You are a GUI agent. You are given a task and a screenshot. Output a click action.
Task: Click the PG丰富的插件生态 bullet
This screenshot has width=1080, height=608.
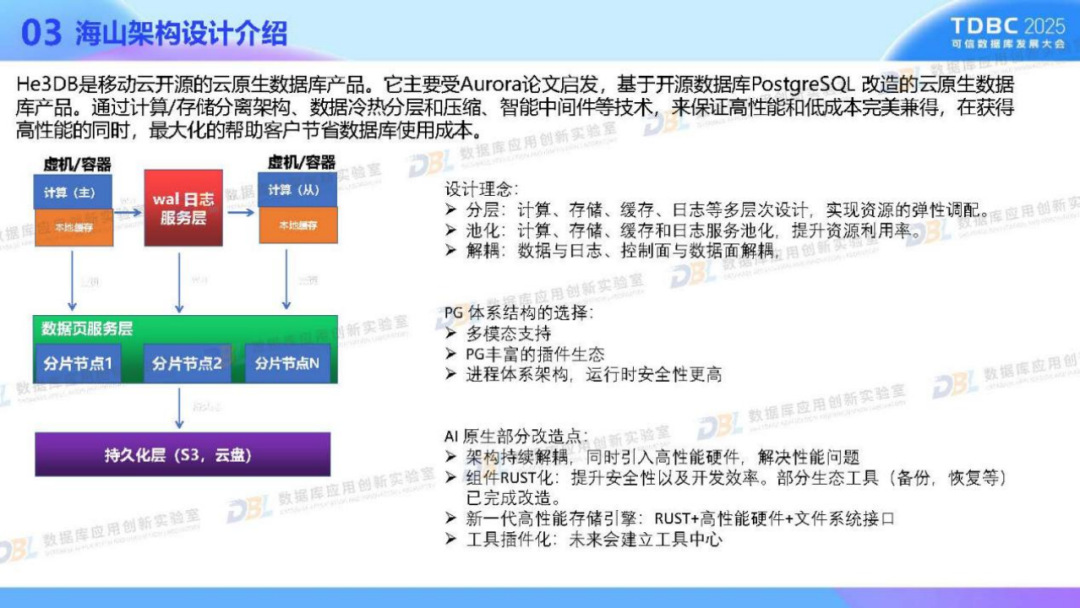click(x=524, y=354)
